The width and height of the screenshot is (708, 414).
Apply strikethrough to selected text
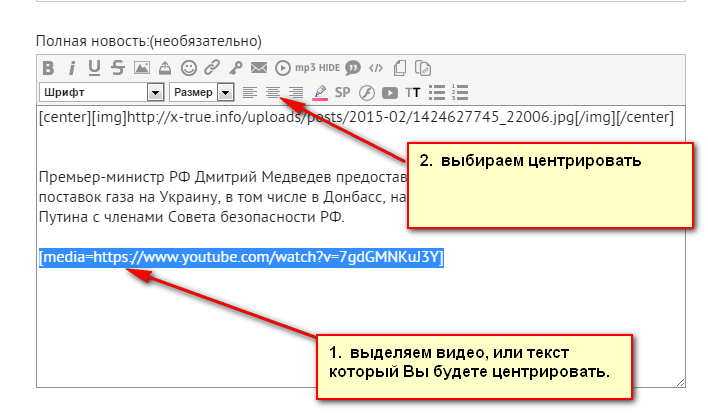(118, 69)
